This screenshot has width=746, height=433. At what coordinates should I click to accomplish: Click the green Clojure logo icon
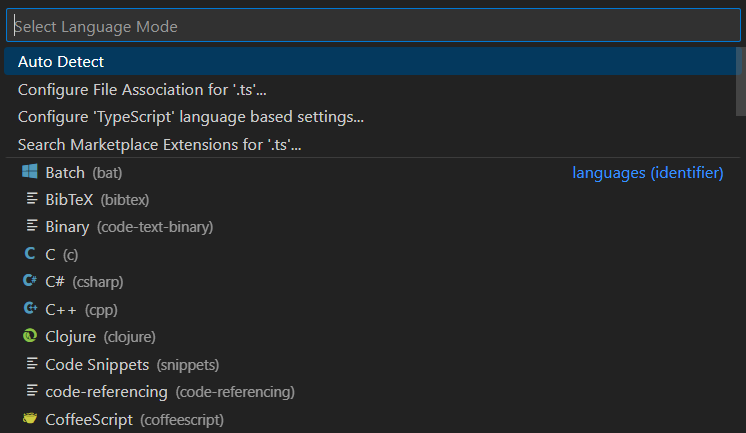[x=29, y=336]
